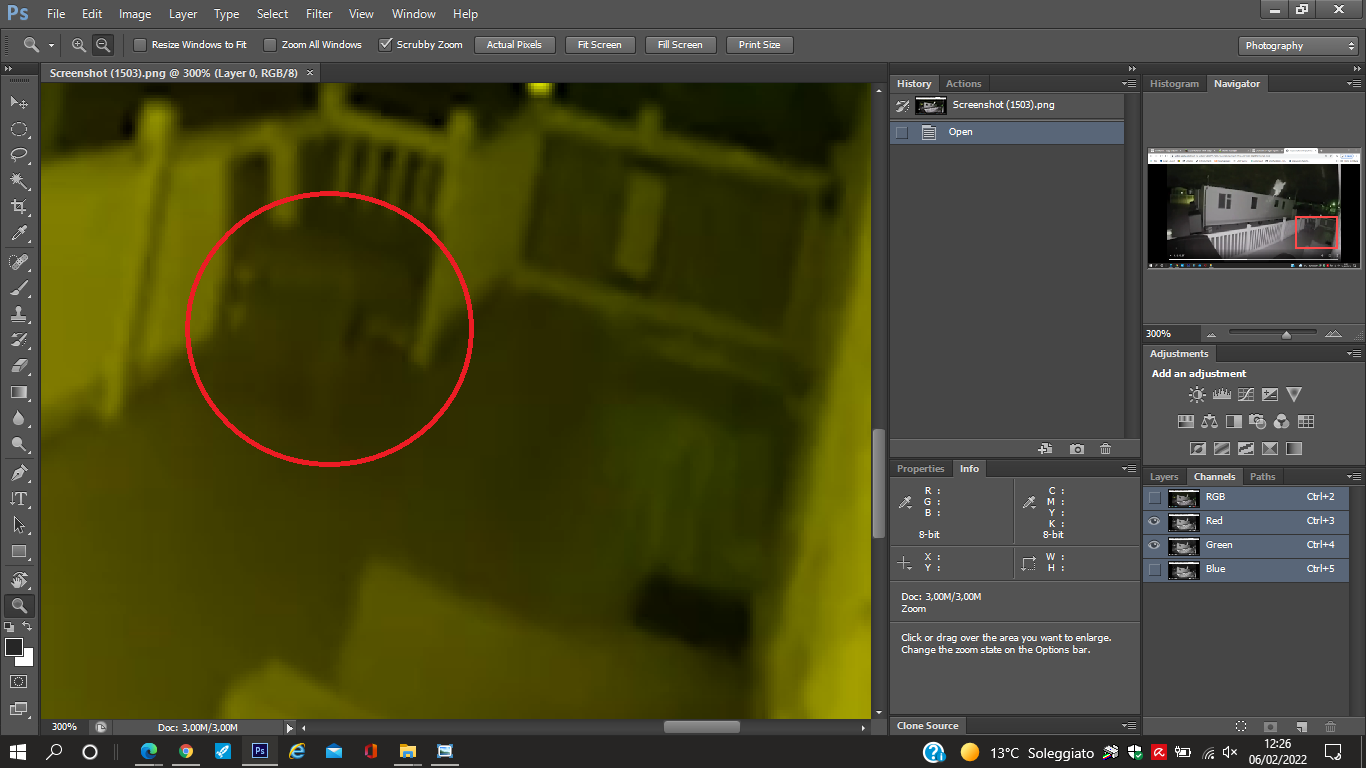Click the foreground color swatch

[14, 647]
